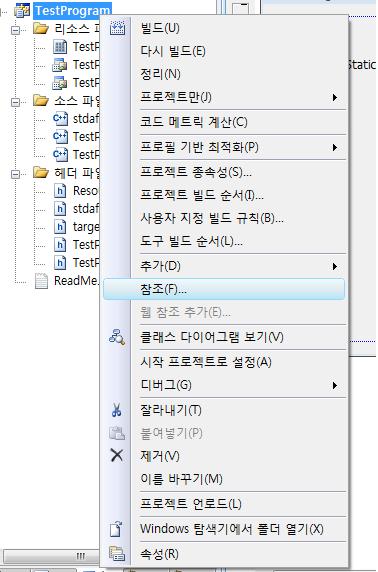
Task: Expand the 프로젝트만(J) submenu arrow
Action: (x=334, y=97)
